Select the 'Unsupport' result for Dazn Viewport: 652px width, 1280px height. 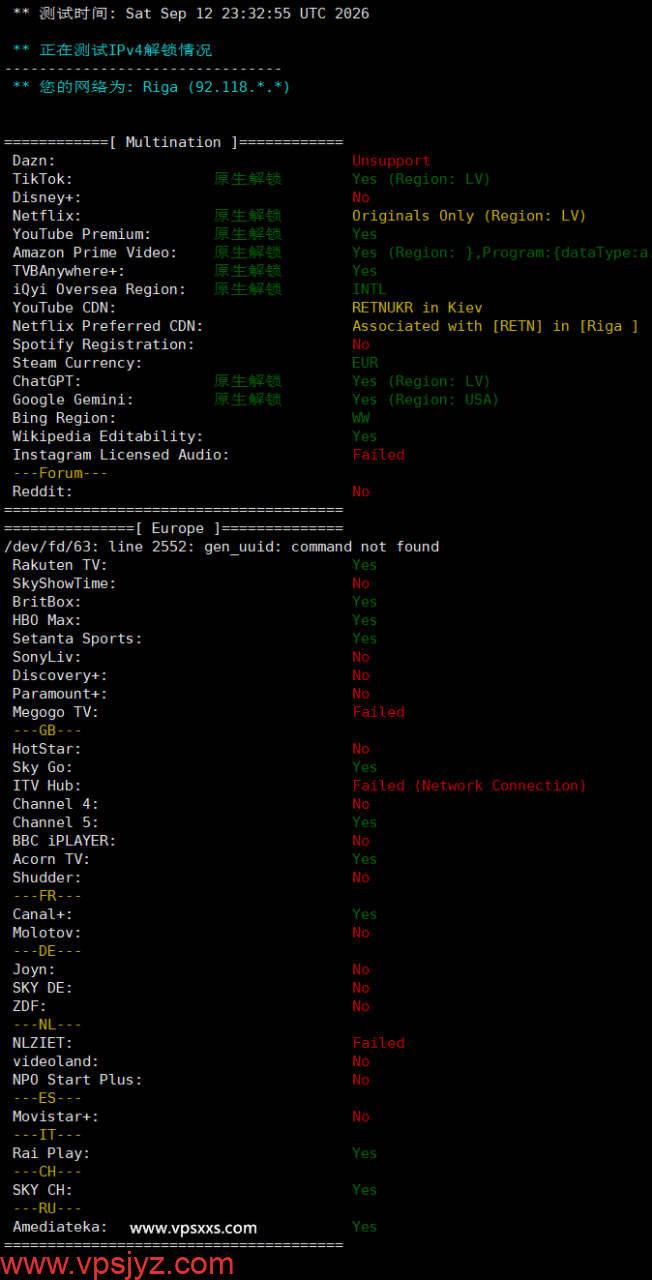coord(391,161)
